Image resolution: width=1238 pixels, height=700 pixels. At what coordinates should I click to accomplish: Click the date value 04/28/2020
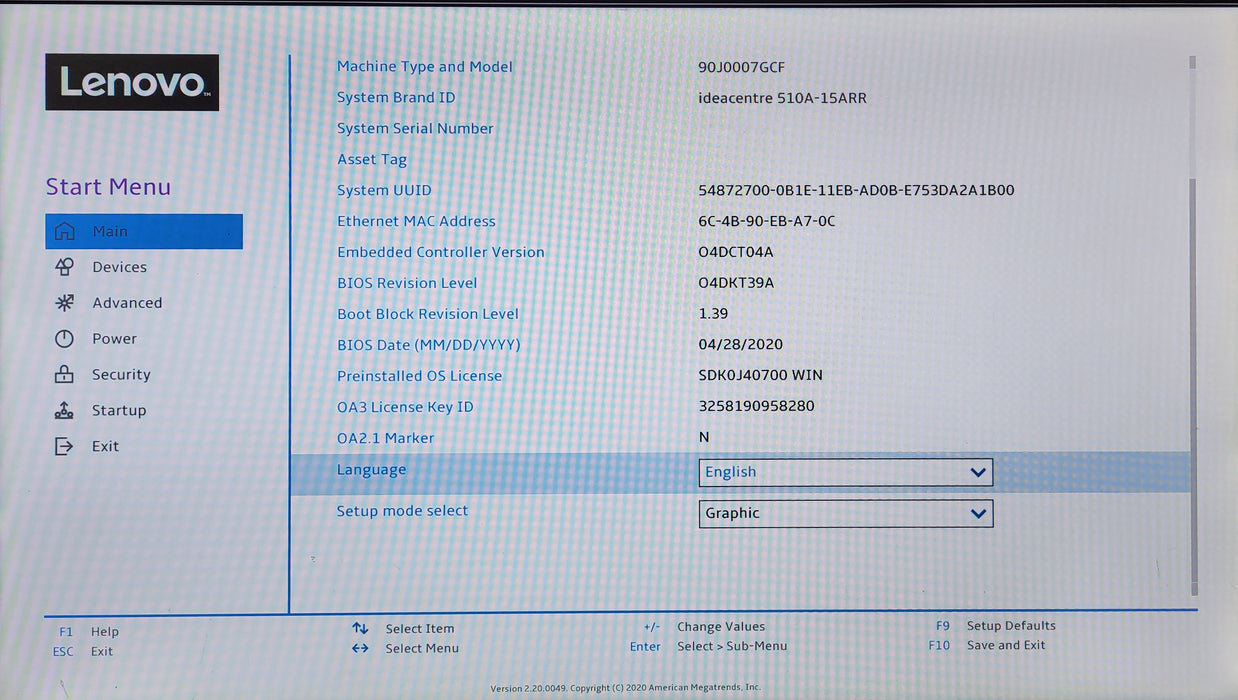(741, 345)
